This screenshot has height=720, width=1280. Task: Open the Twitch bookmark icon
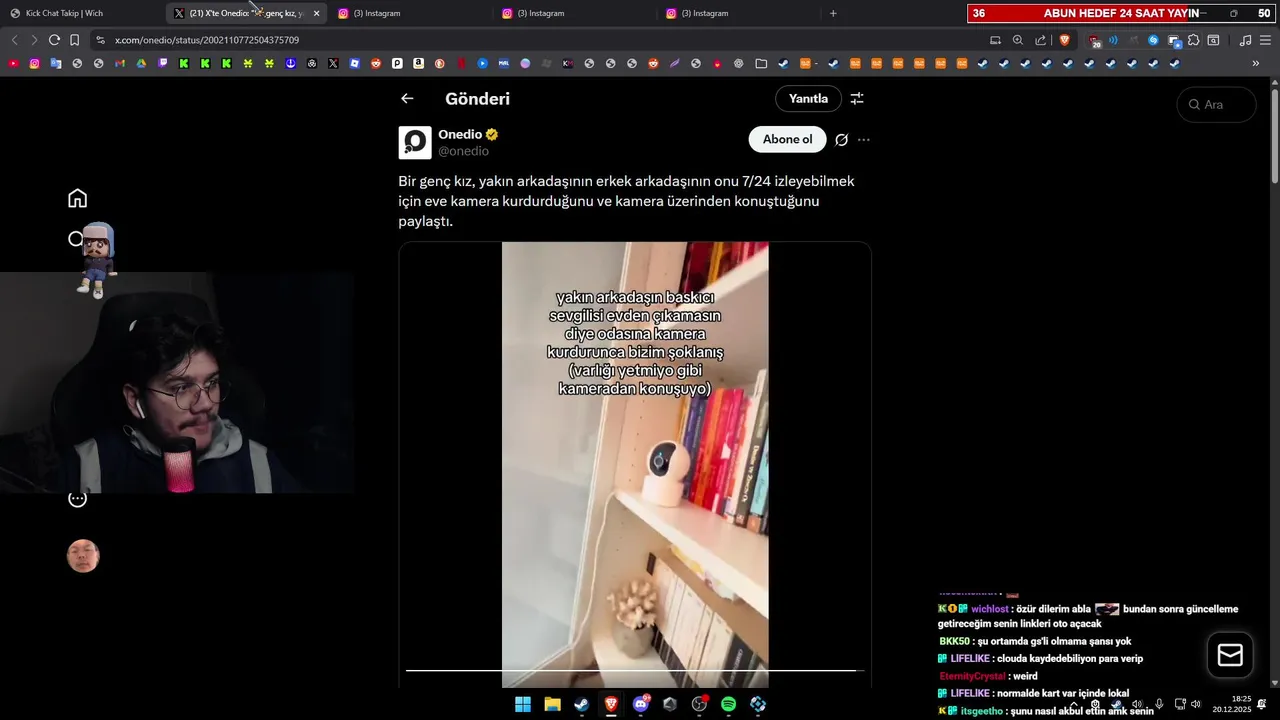point(162,63)
